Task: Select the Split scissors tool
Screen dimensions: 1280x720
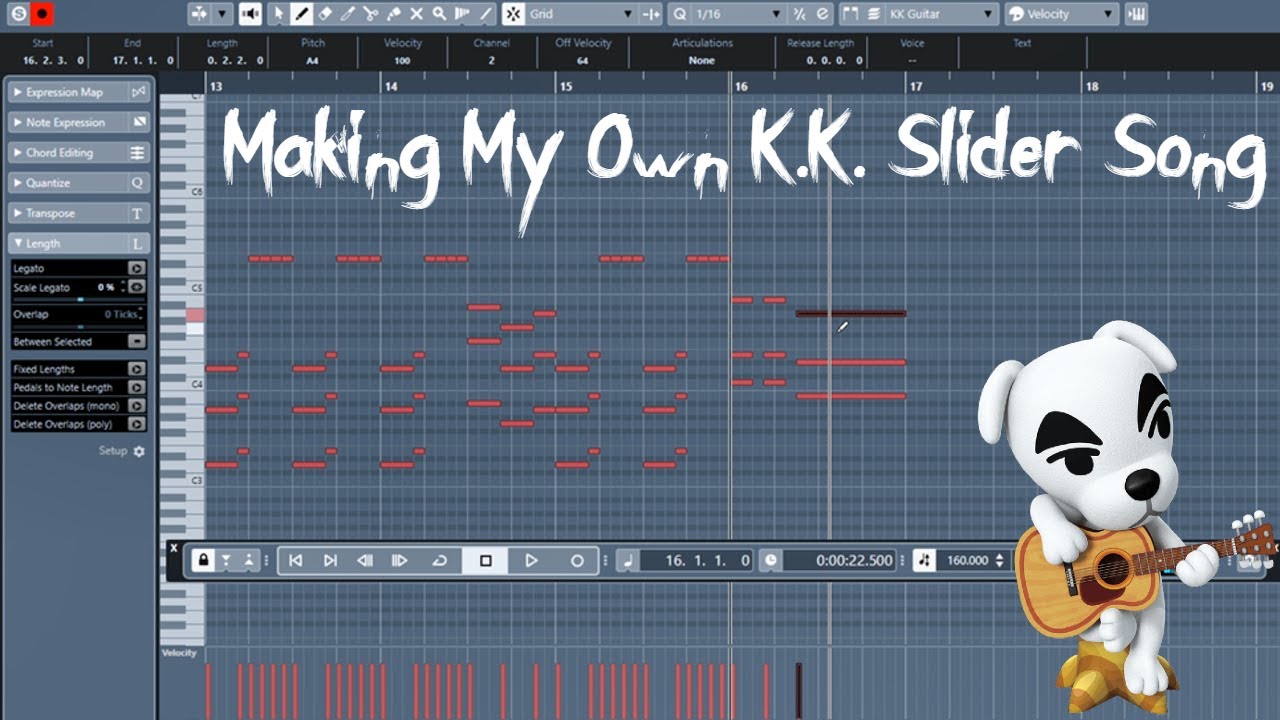Action: pos(371,14)
